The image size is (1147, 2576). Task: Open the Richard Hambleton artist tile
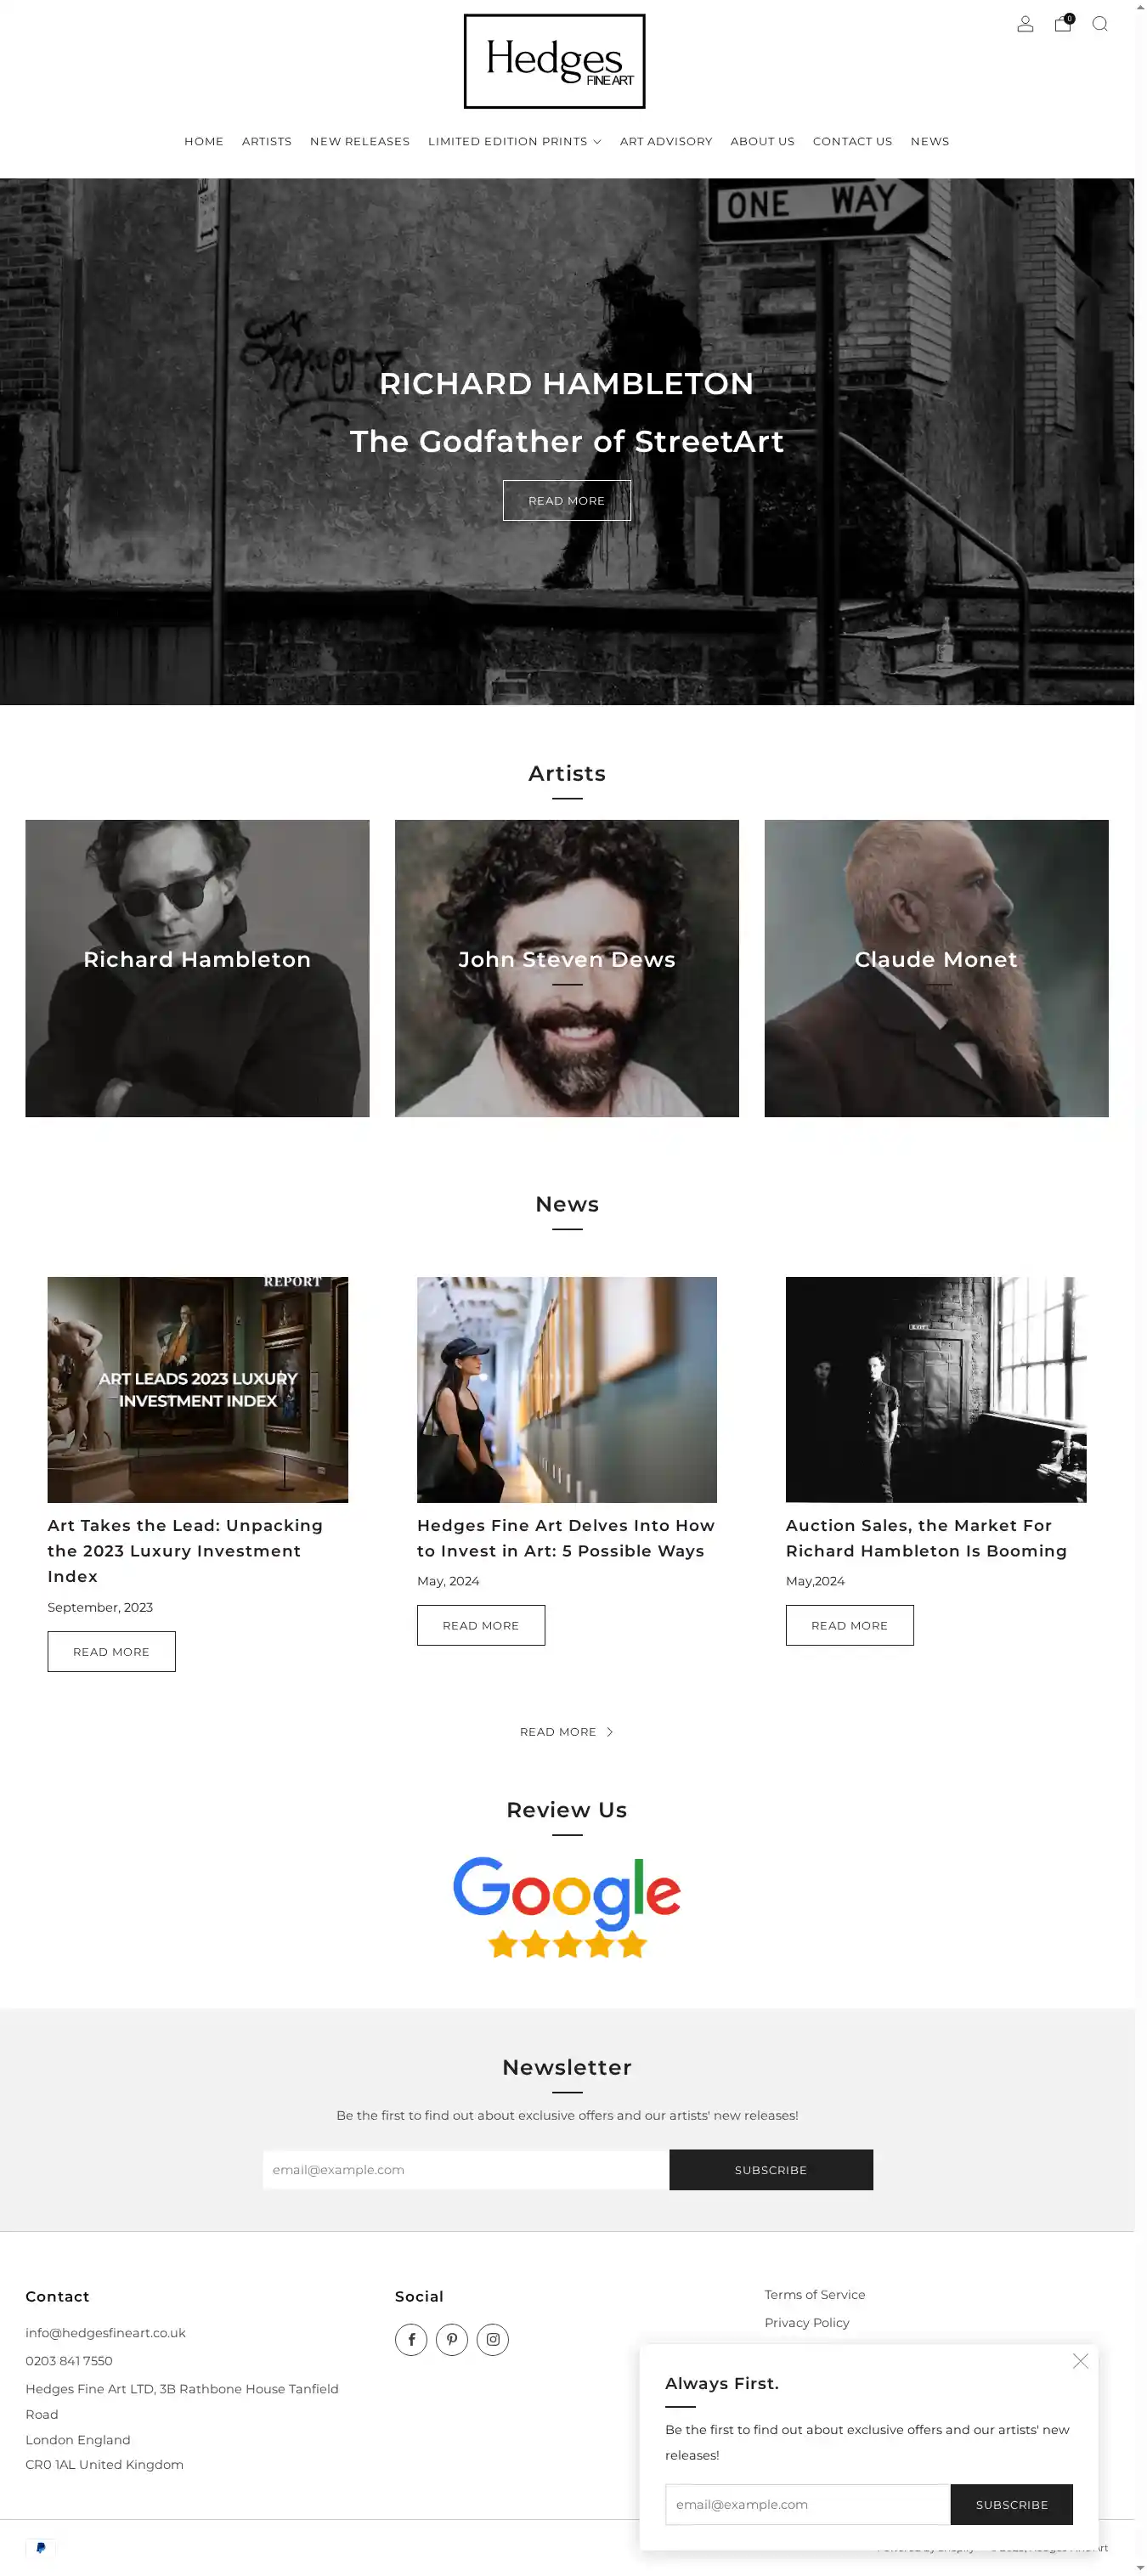click(197, 968)
